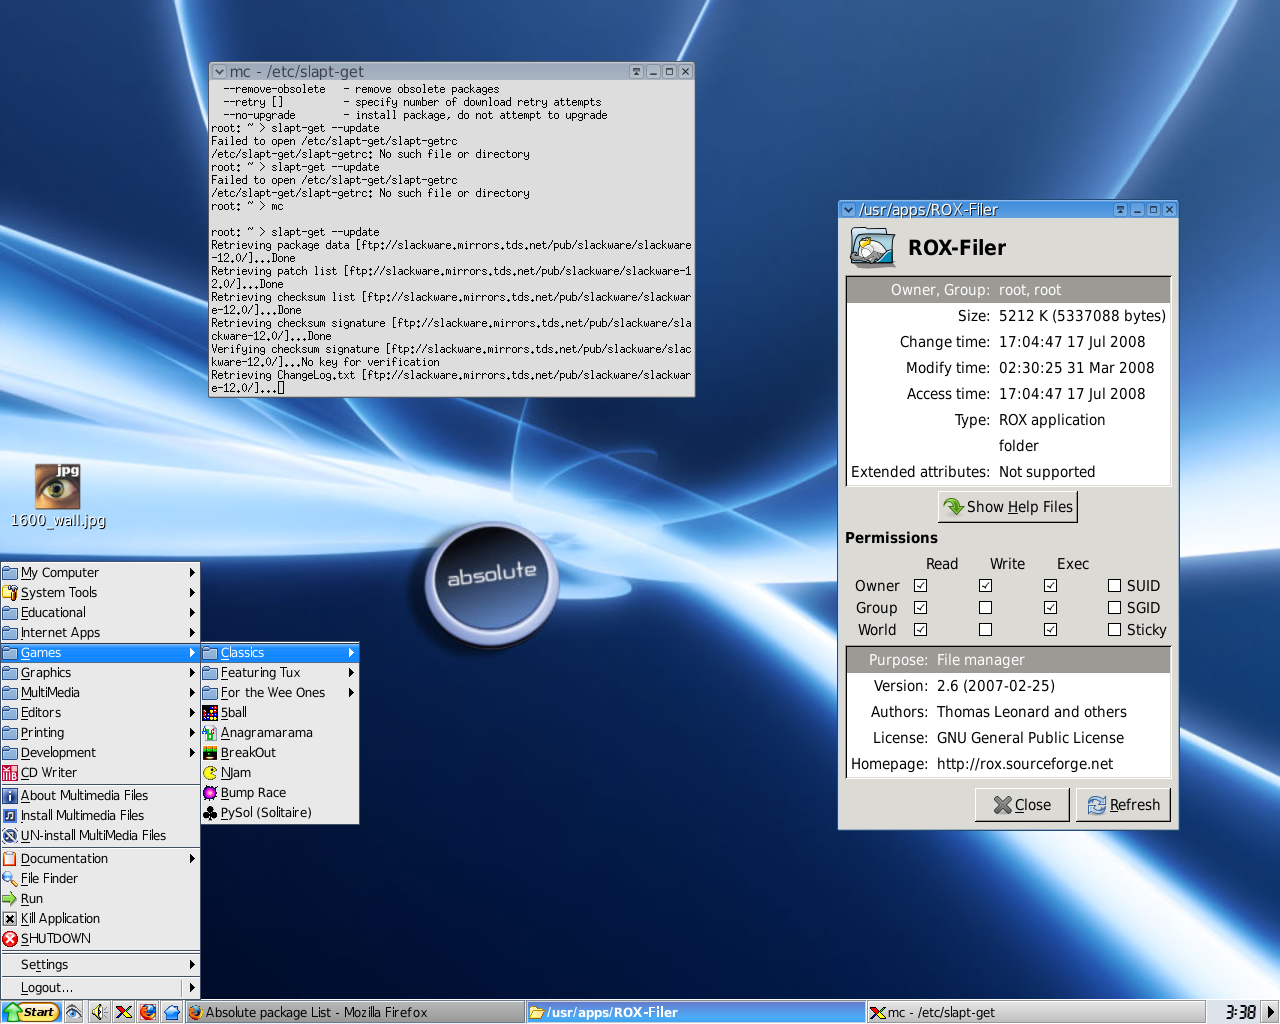Shade the mc terminal window with roll-up button
Viewport: 1280px width, 1024px height.
tap(636, 72)
